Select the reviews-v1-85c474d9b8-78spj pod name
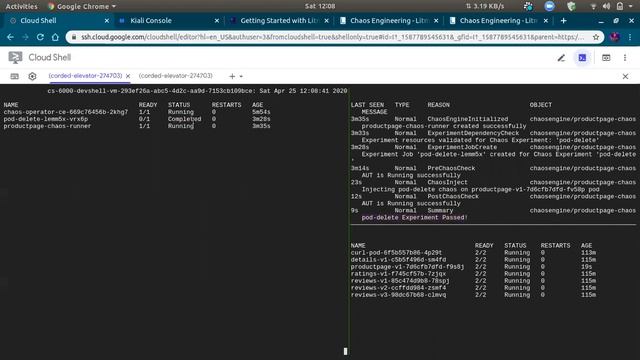 pos(400,281)
